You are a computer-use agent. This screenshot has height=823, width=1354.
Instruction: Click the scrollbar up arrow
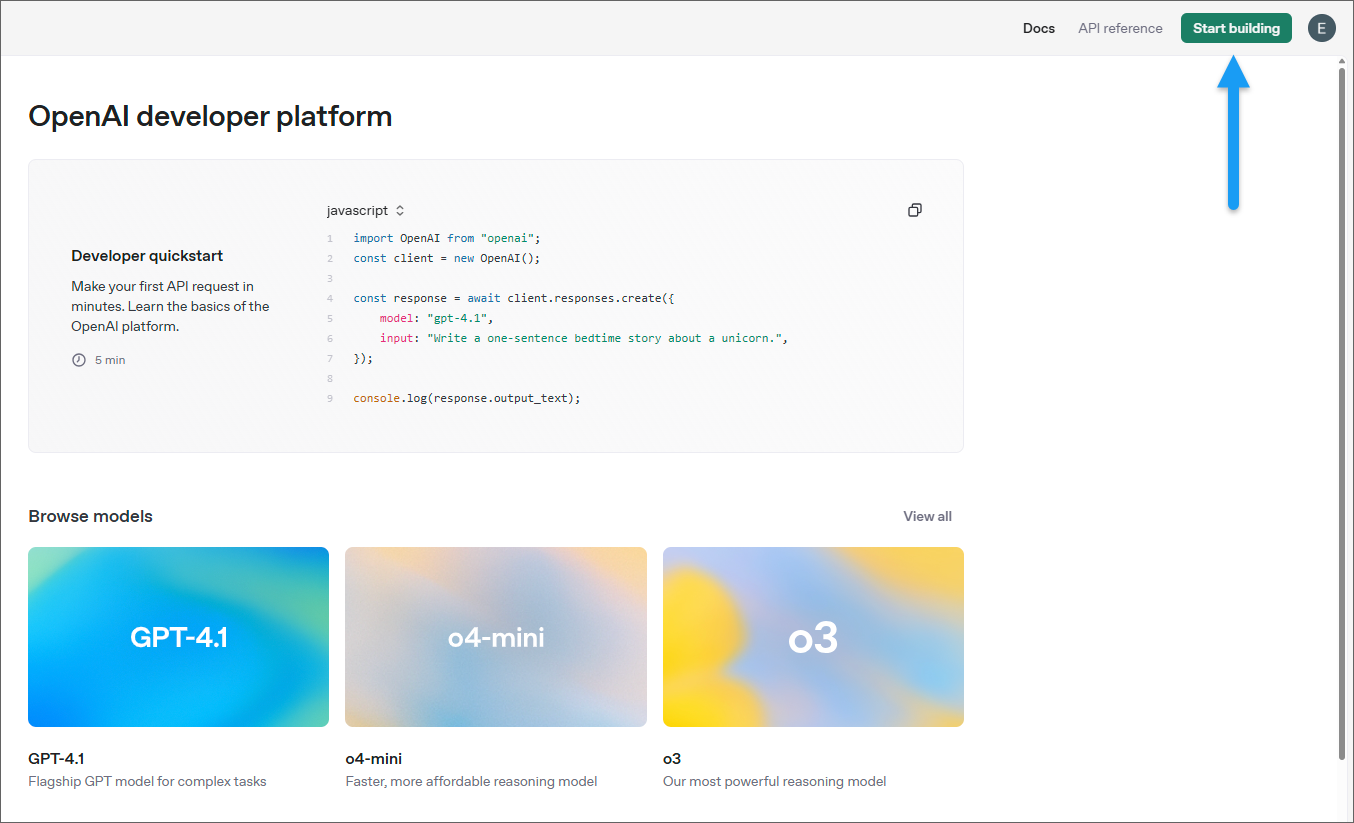(1342, 61)
